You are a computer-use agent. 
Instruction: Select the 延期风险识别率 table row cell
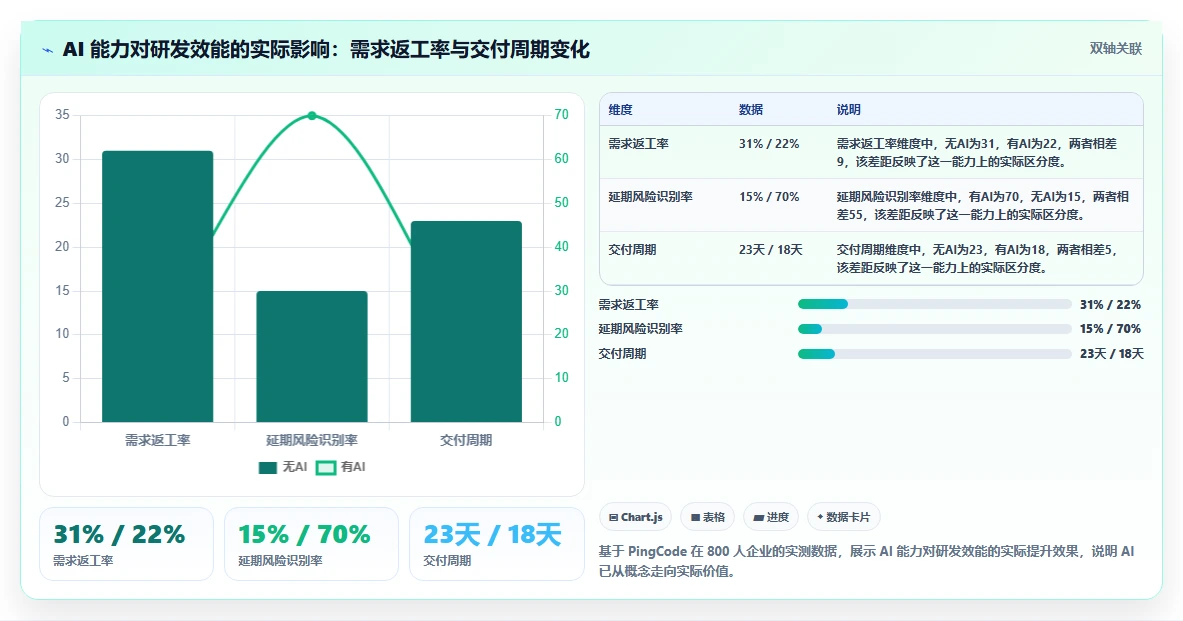pyautogui.click(x=650, y=196)
